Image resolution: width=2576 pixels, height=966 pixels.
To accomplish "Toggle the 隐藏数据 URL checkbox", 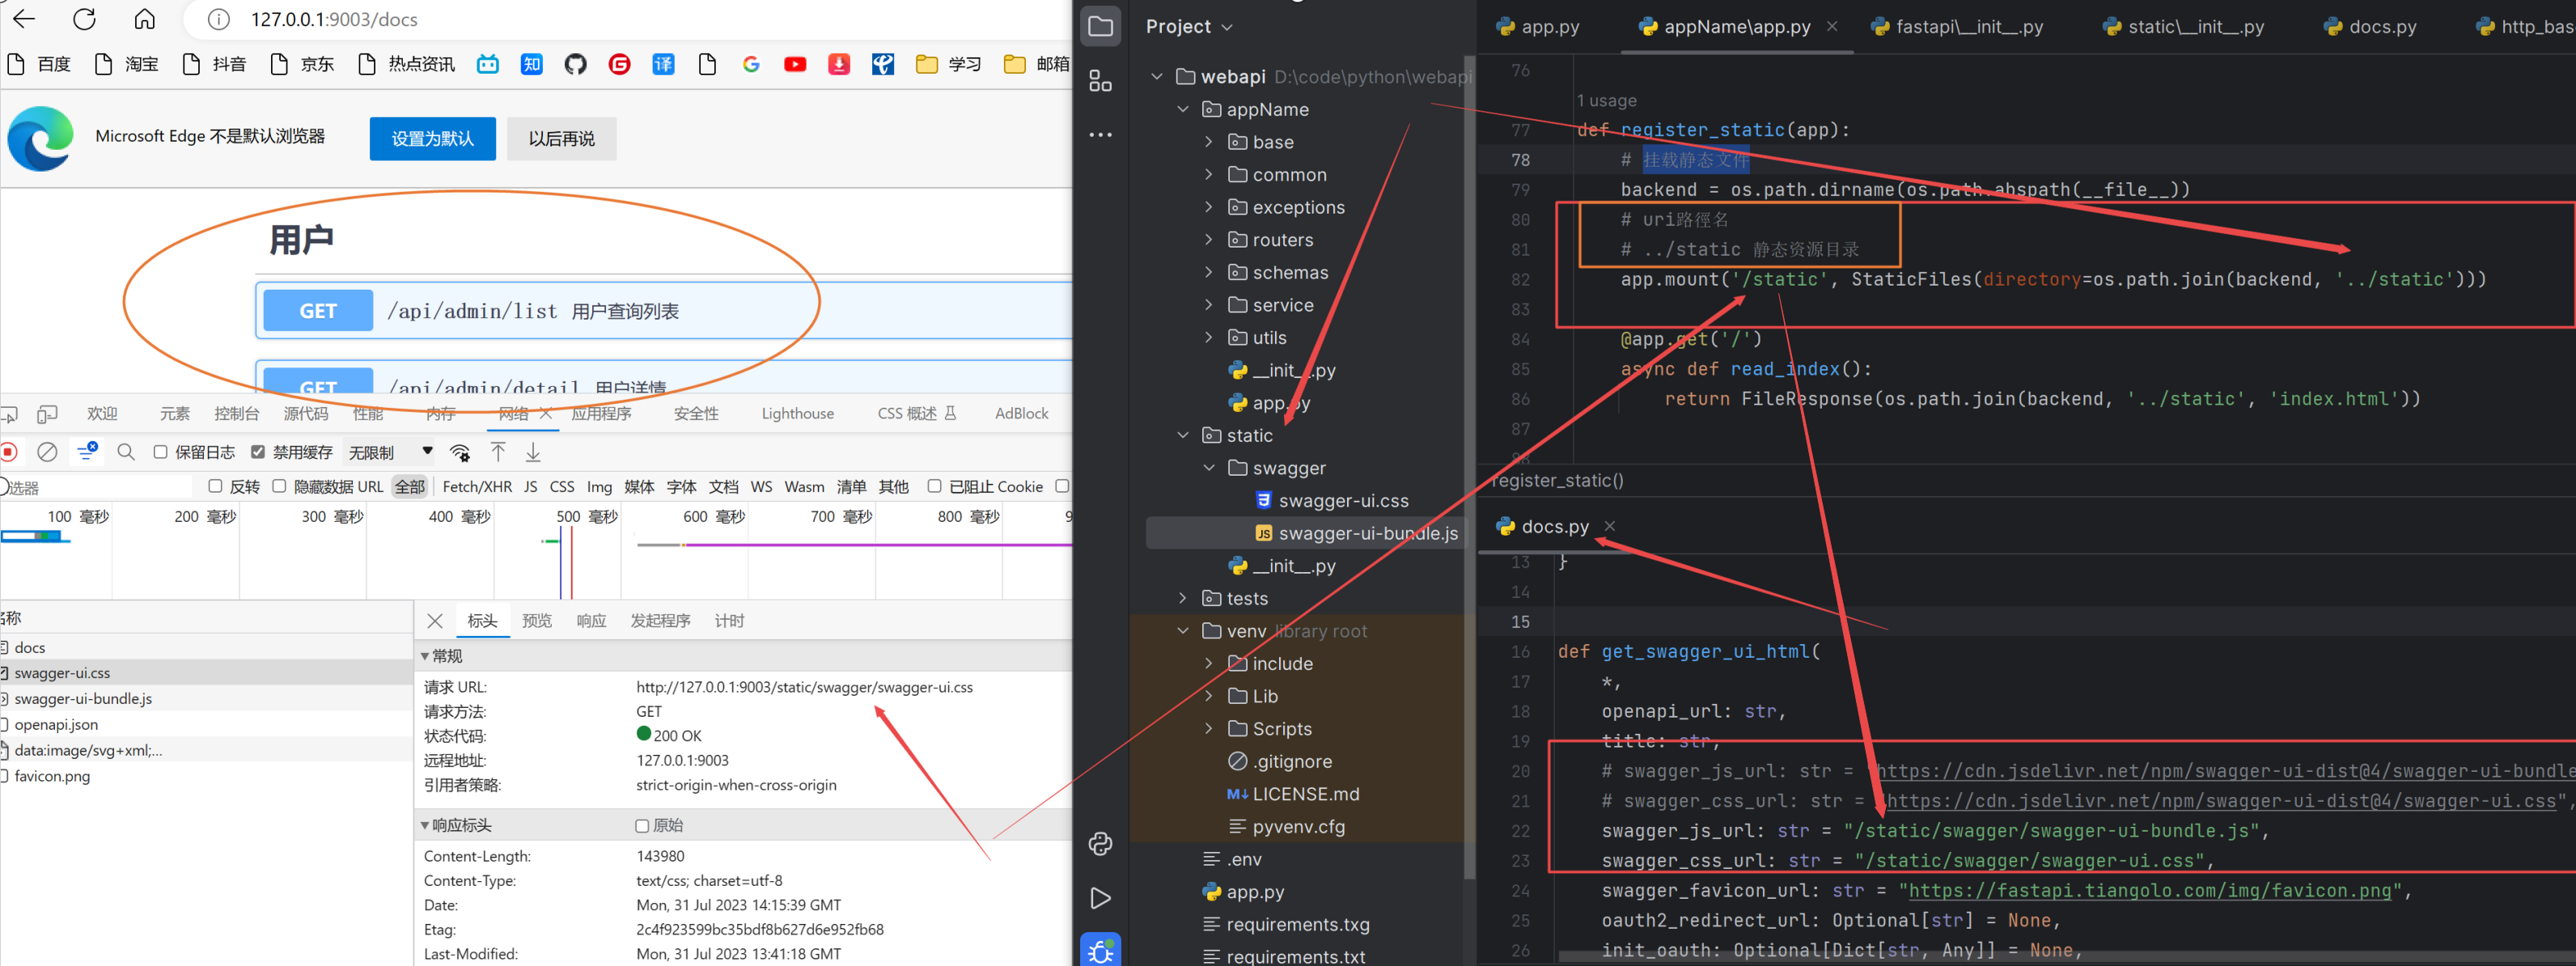I will click(279, 486).
